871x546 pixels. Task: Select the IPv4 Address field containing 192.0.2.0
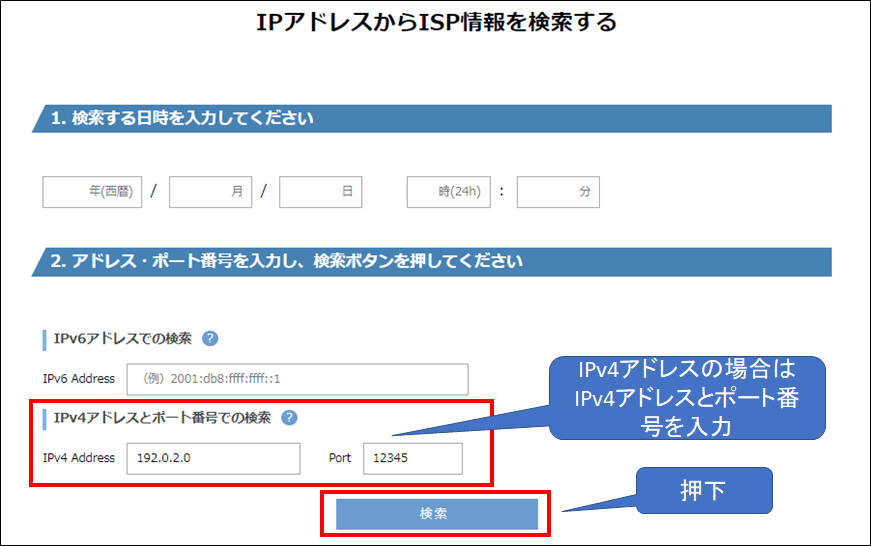coord(213,459)
